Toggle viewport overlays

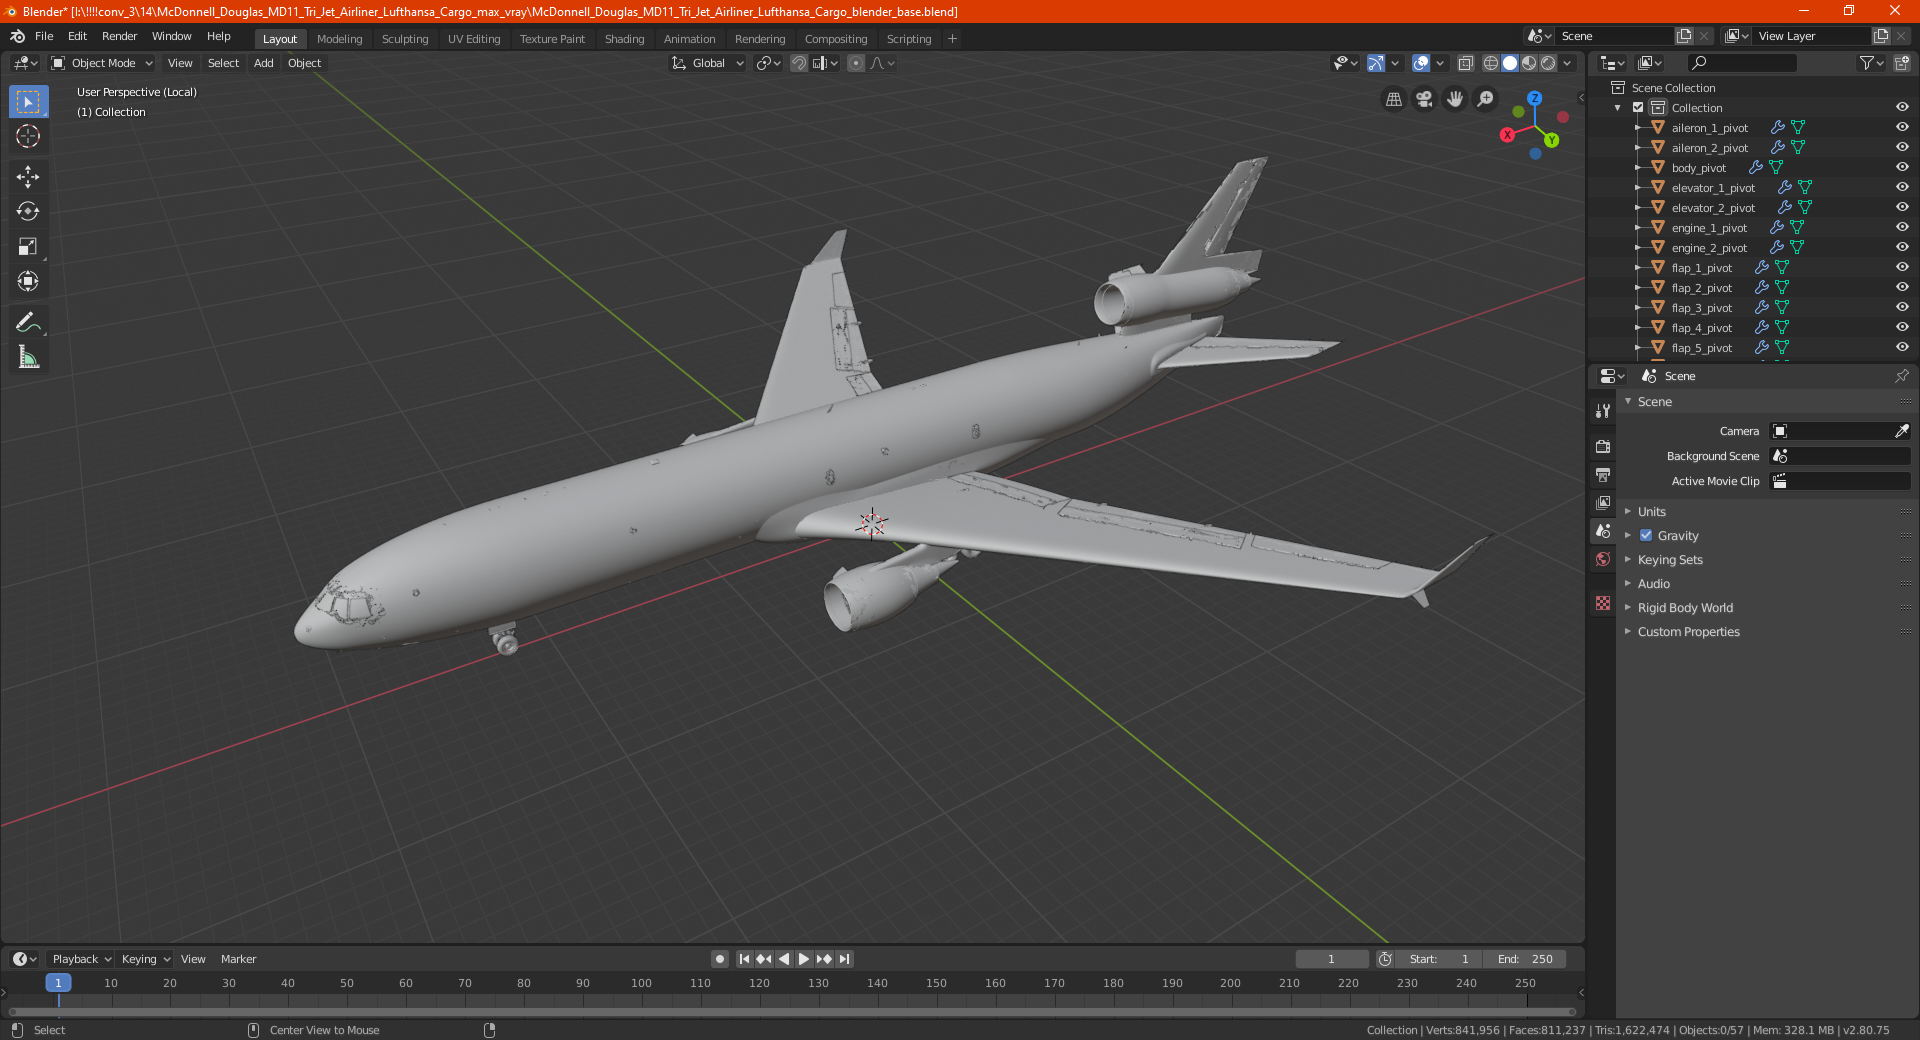tap(1421, 63)
